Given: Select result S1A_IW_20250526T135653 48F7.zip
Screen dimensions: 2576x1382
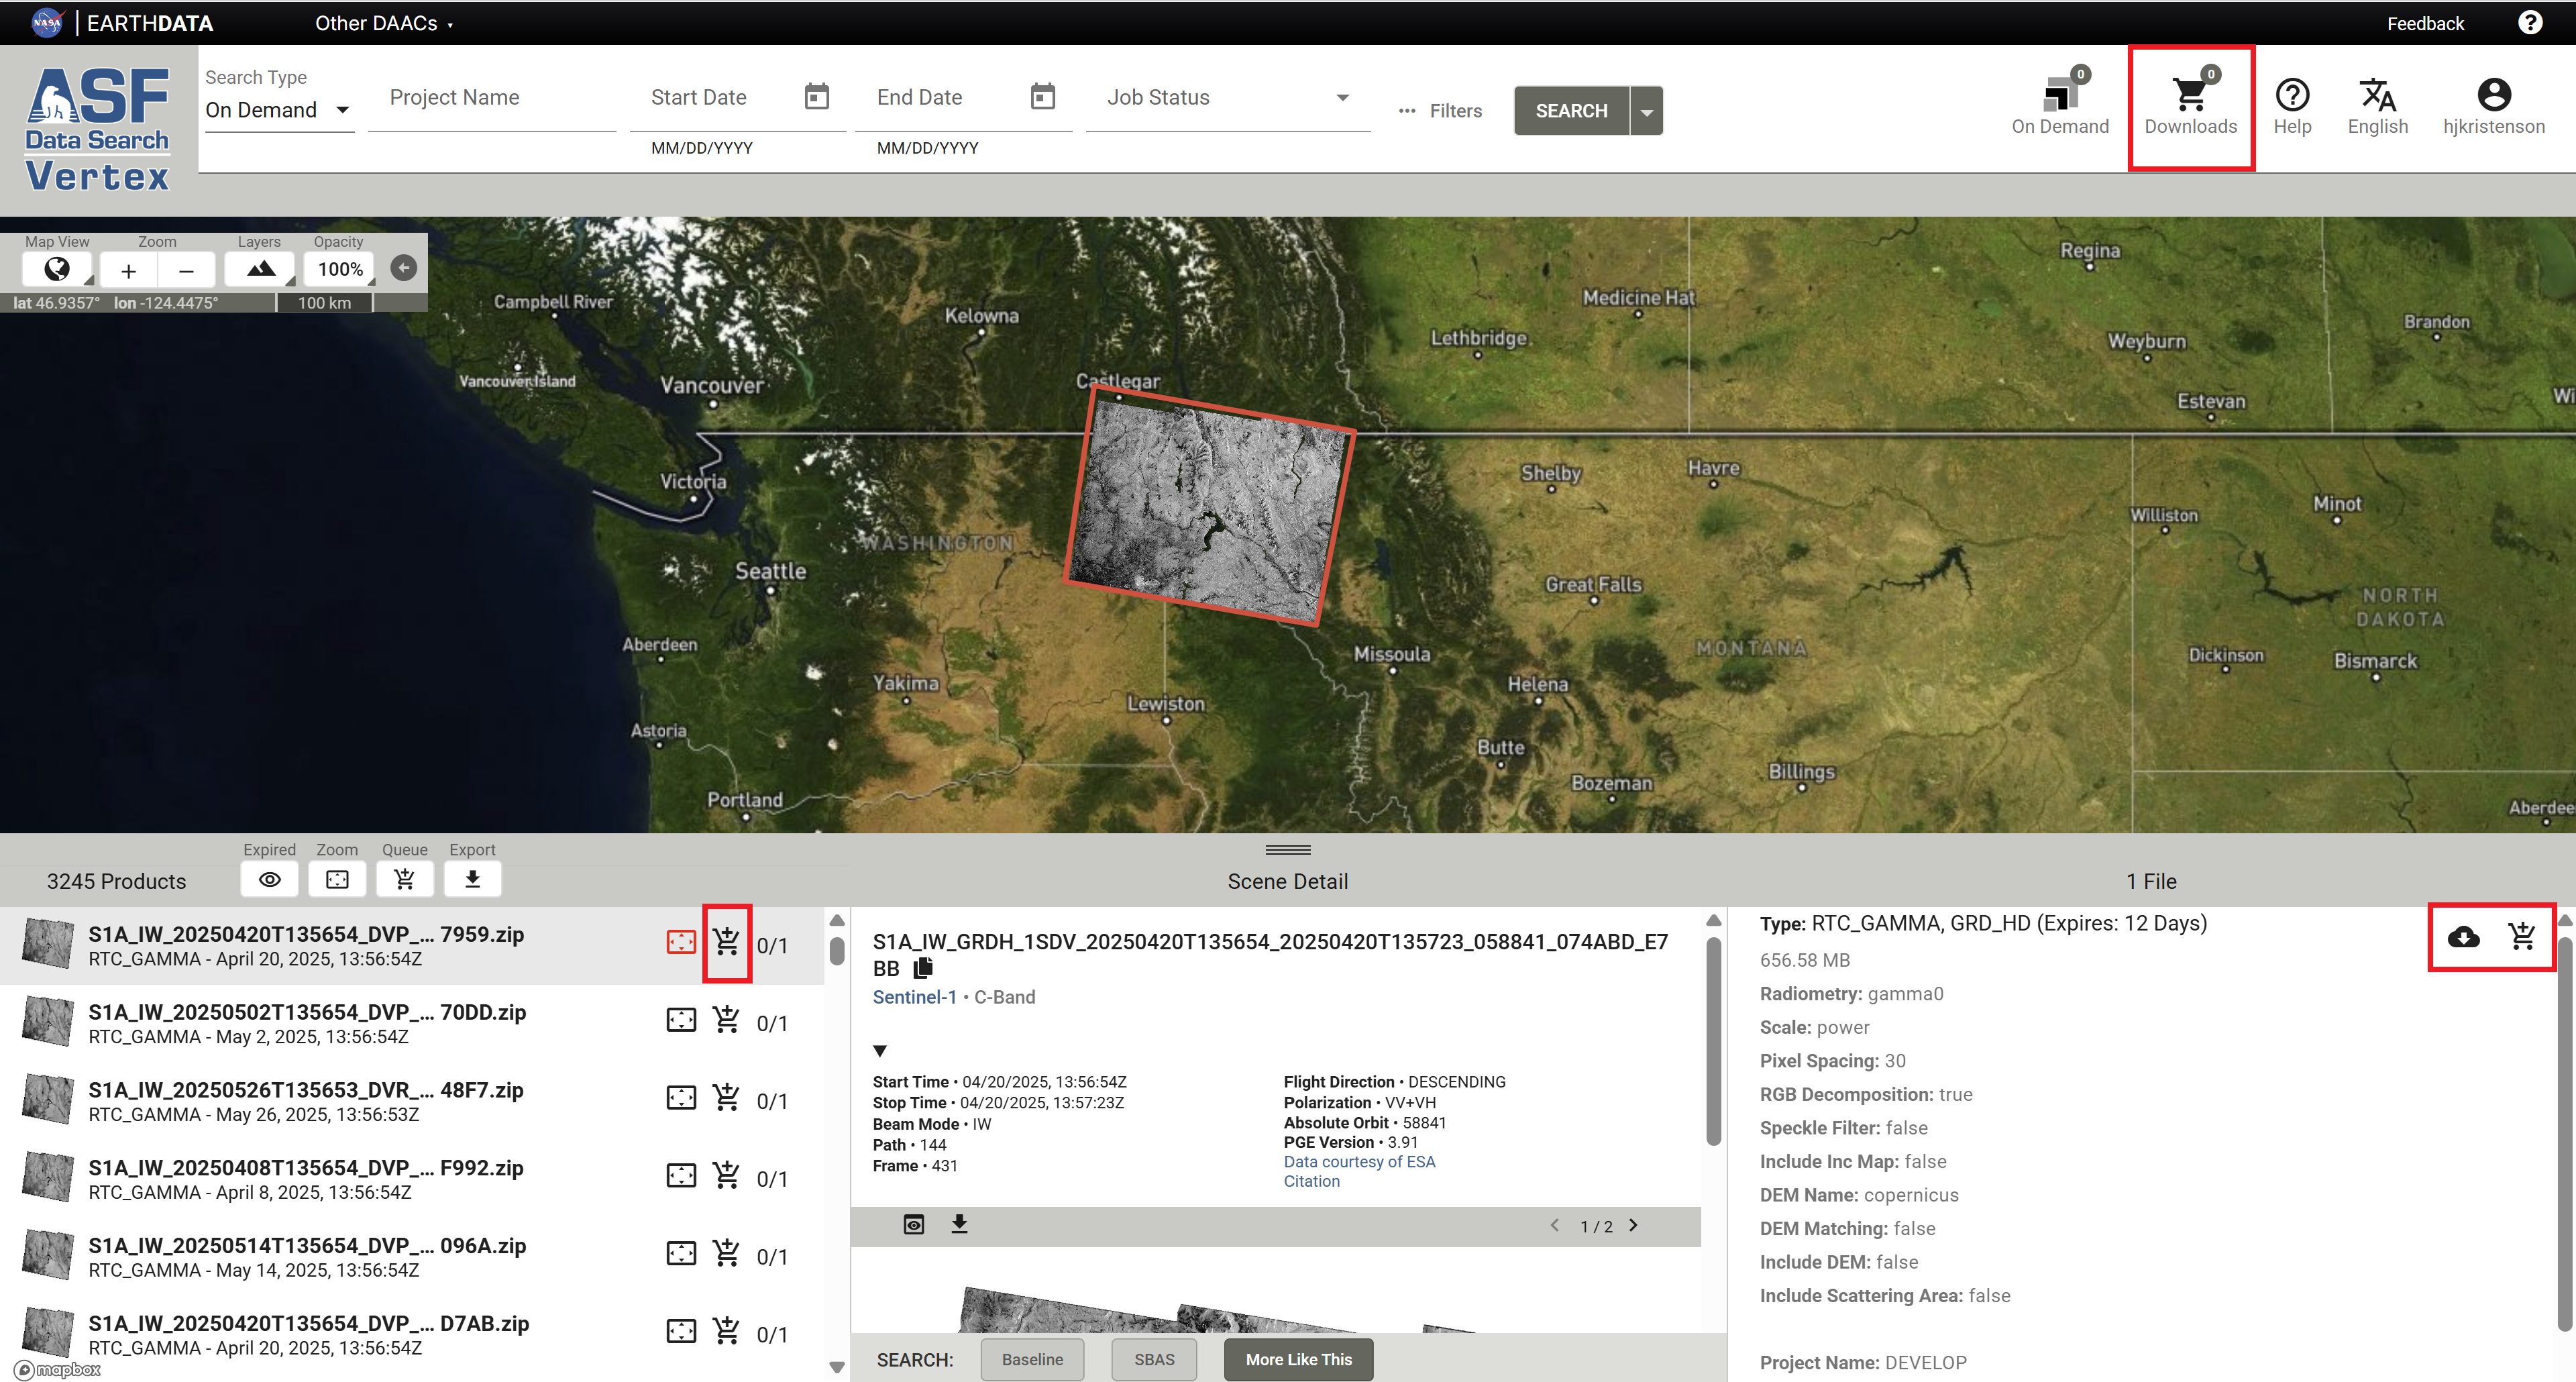Looking at the screenshot, I should click(x=411, y=1101).
